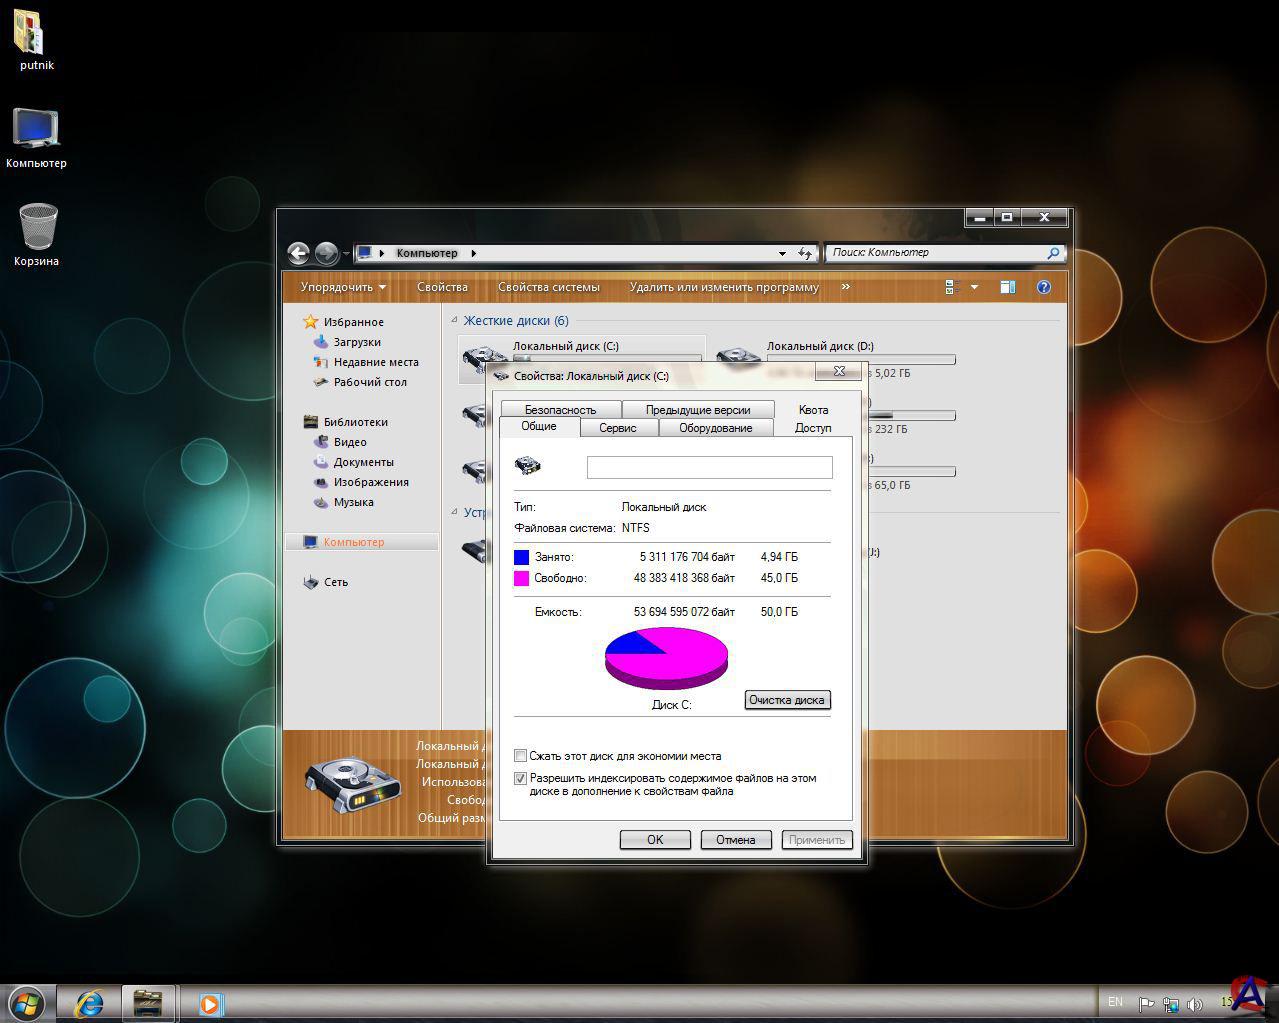Open the Упорядочить dropdown menu
1279x1023 pixels.
click(x=343, y=287)
